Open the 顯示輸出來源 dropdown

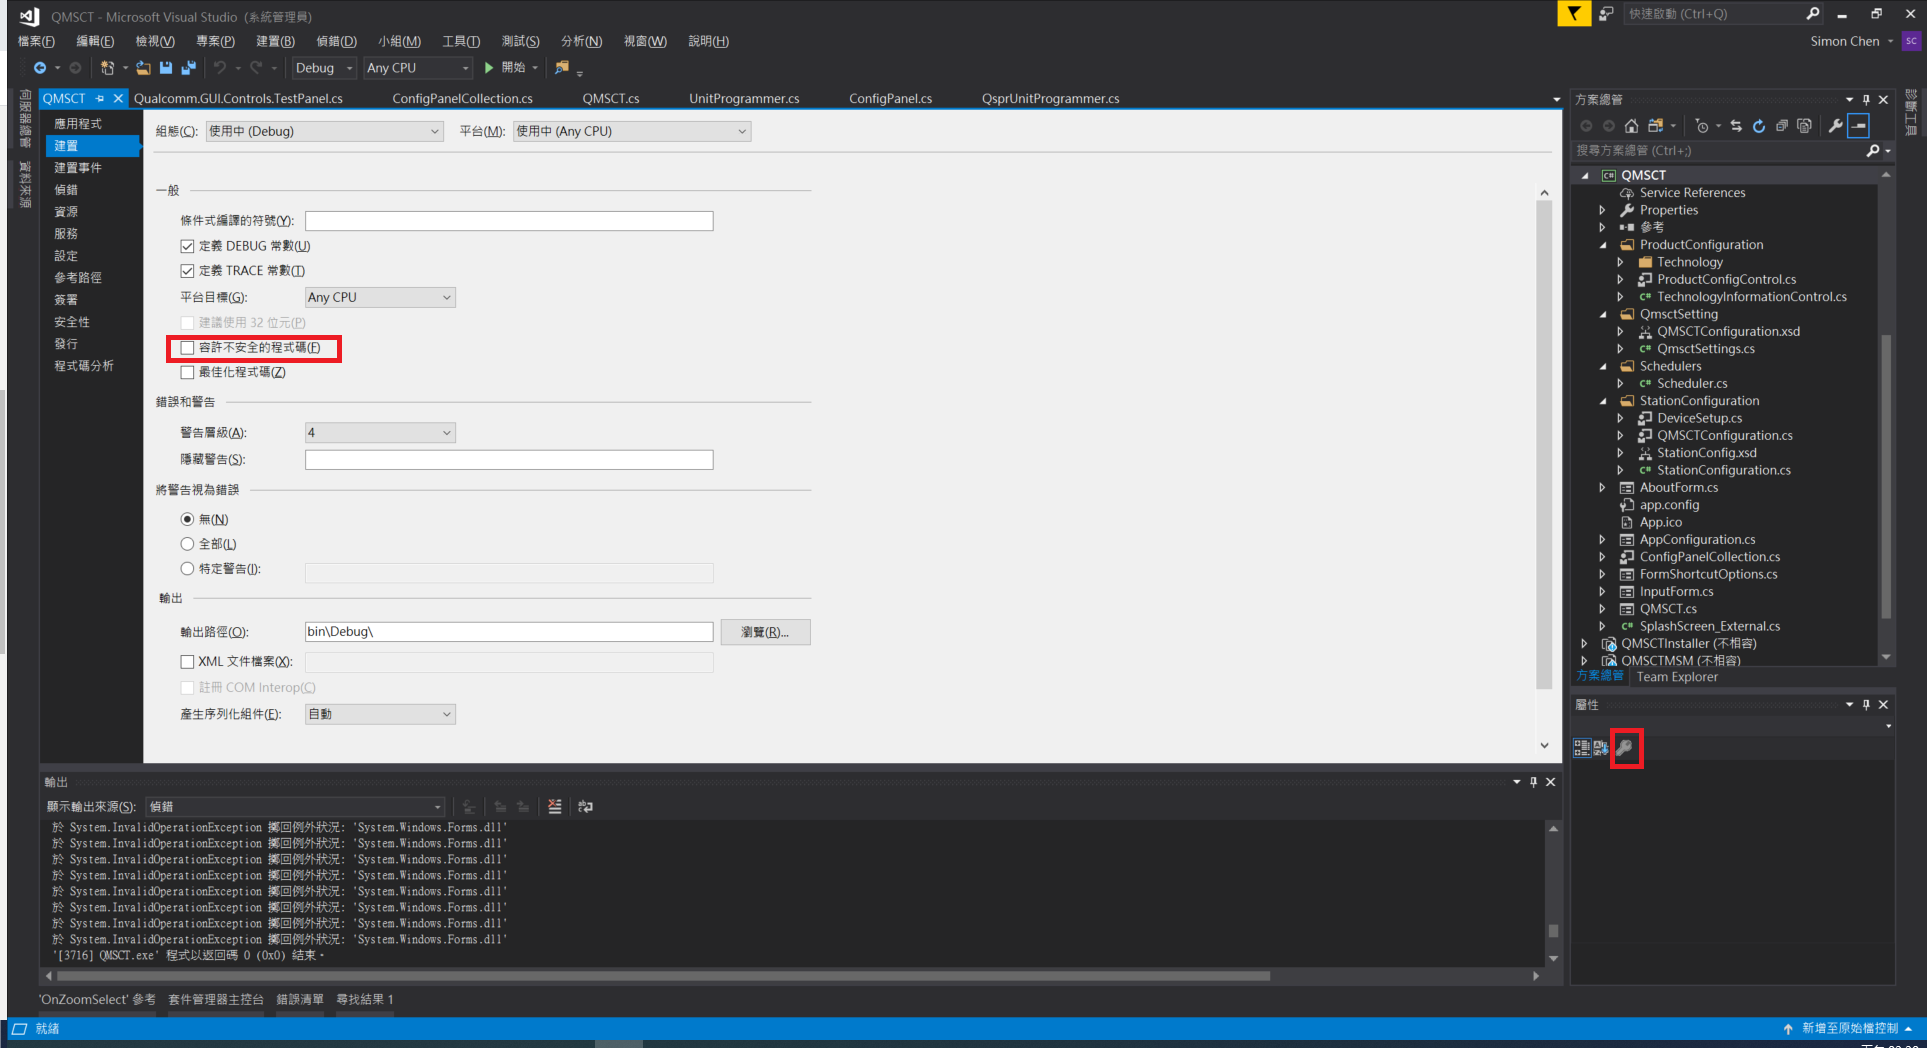click(295, 807)
